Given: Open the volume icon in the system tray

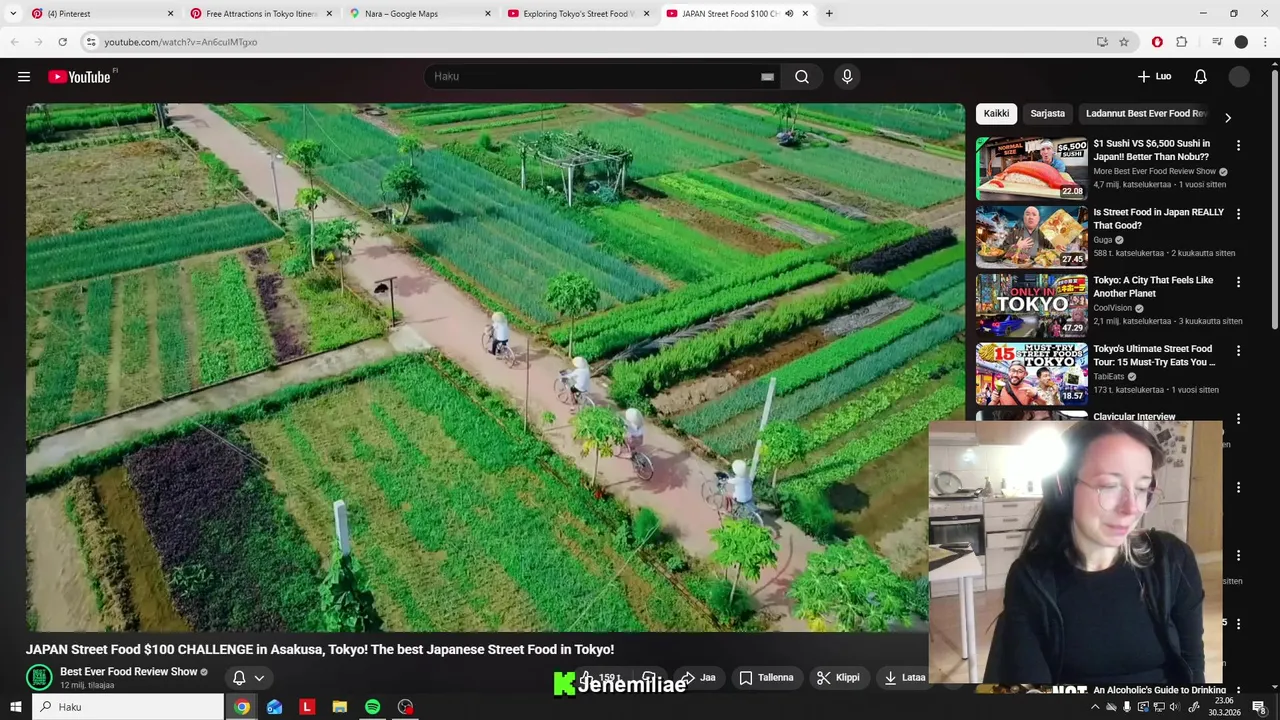Looking at the screenshot, I should 1176,707.
